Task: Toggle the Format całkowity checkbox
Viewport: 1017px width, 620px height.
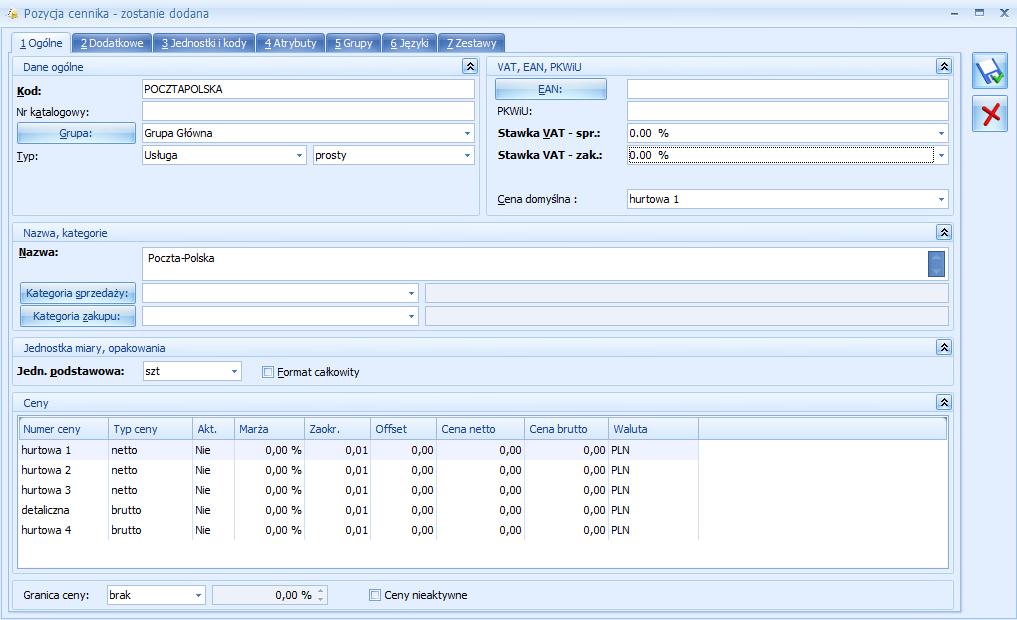Action: point(267,372)
